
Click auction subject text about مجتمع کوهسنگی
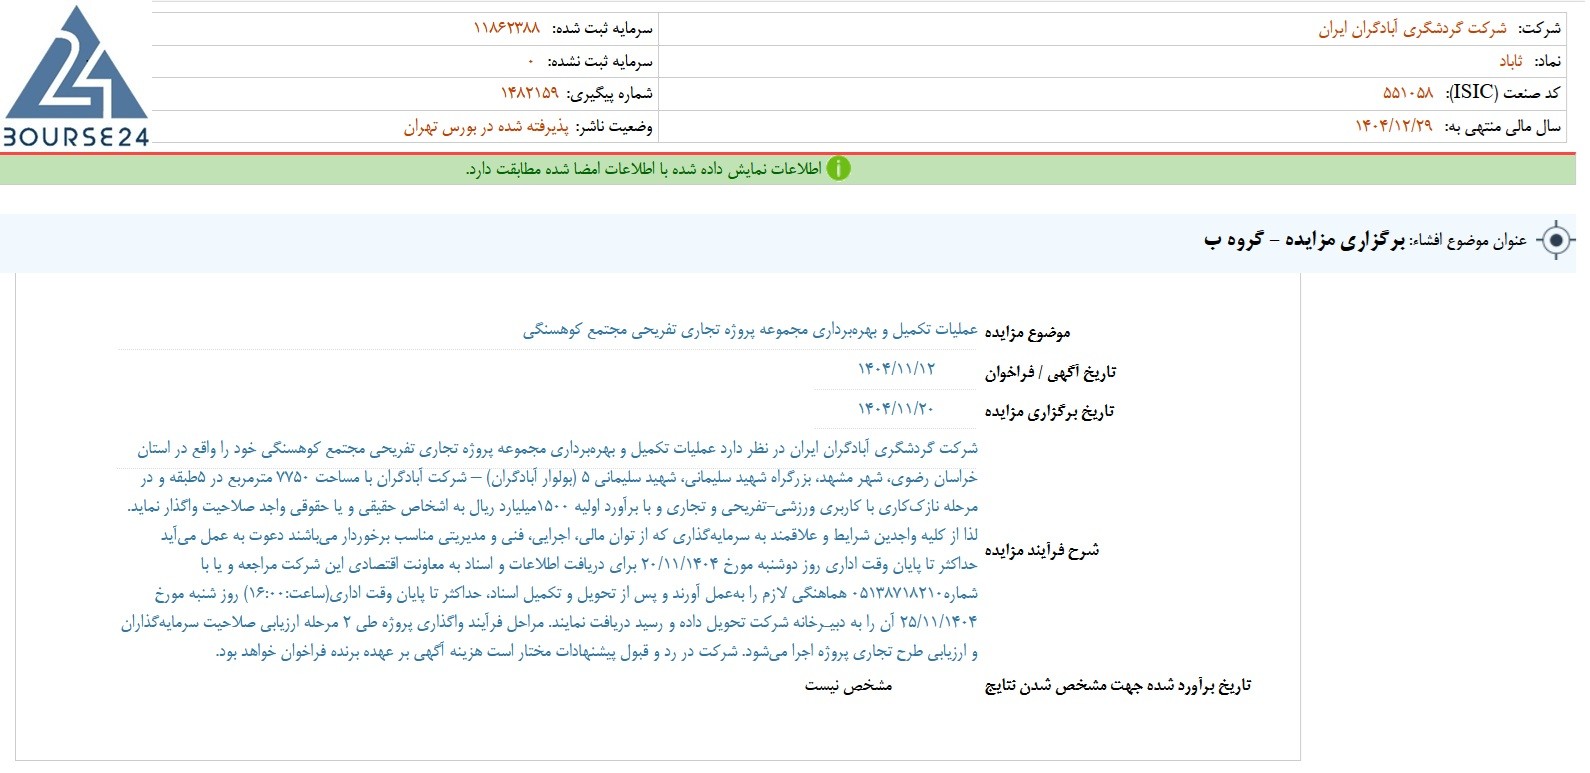coord(750,331)
